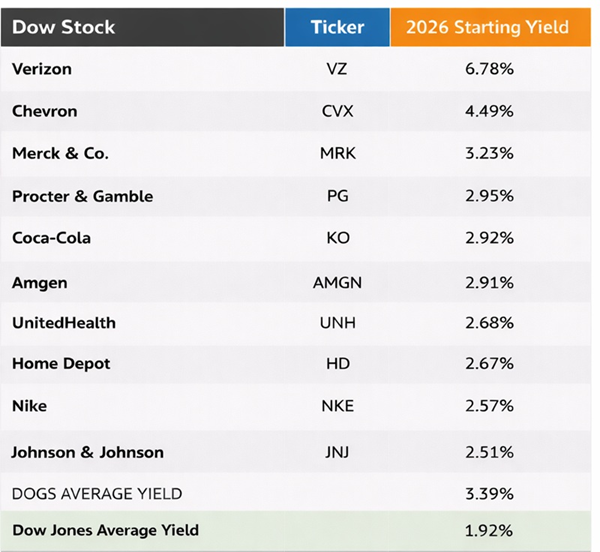The height and width of the screenshot is (552, 600).
Task: Click the UNH ticker cell
Action: (337, 323)
